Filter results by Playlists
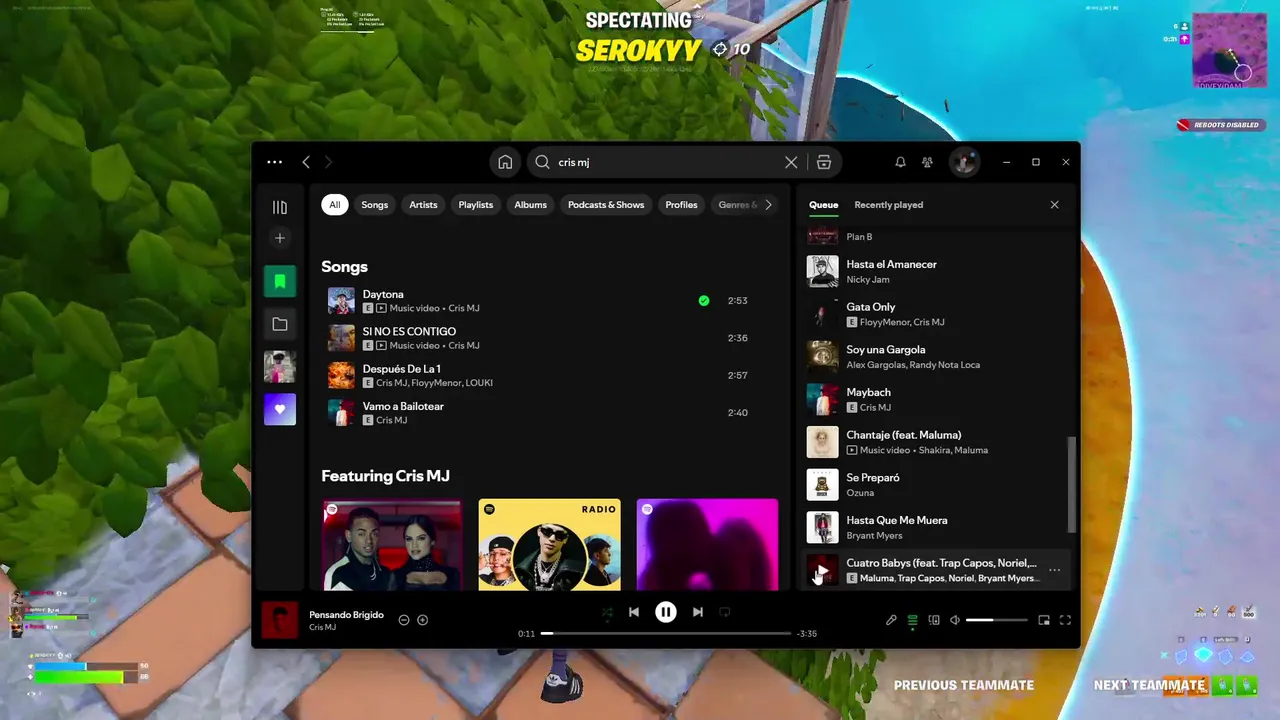The width and height of the screenshot is (1280, 720). (x=476, y=205)
